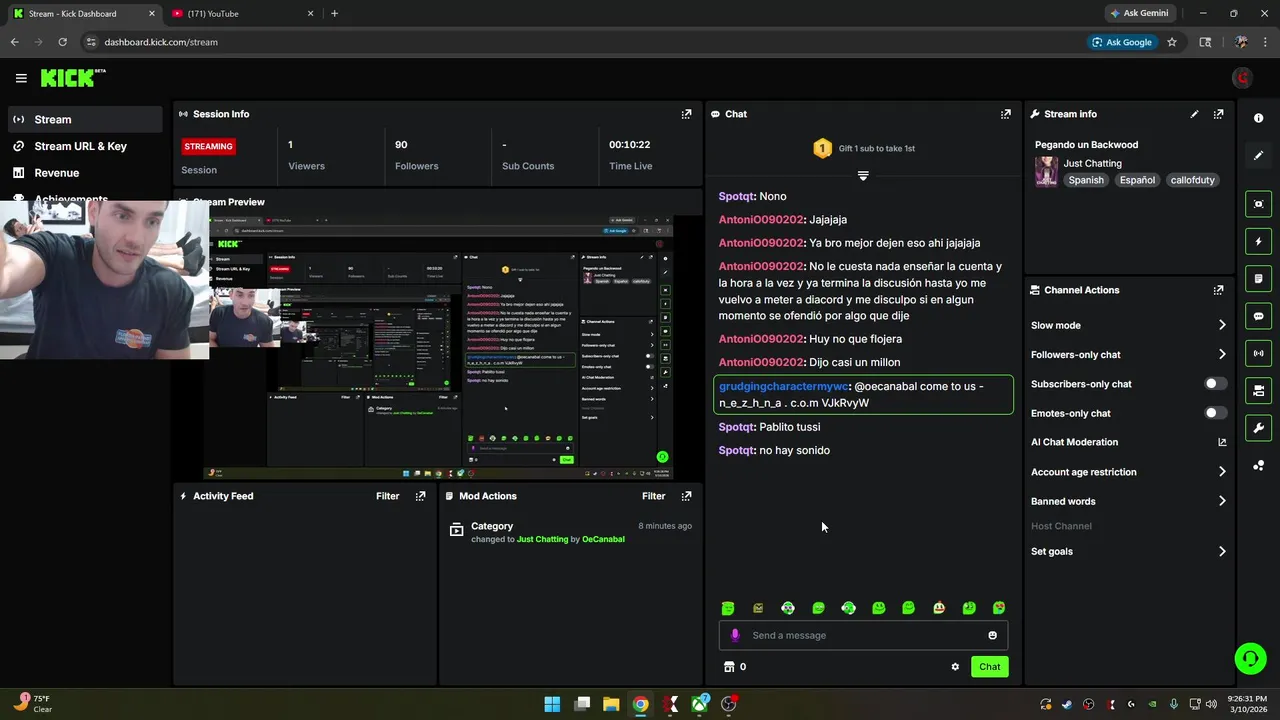Toggle the lightning bolt icon in right sidebar
This screenshot has width=1280, height=720.
pyautogui.click(x=1258, y=241)
